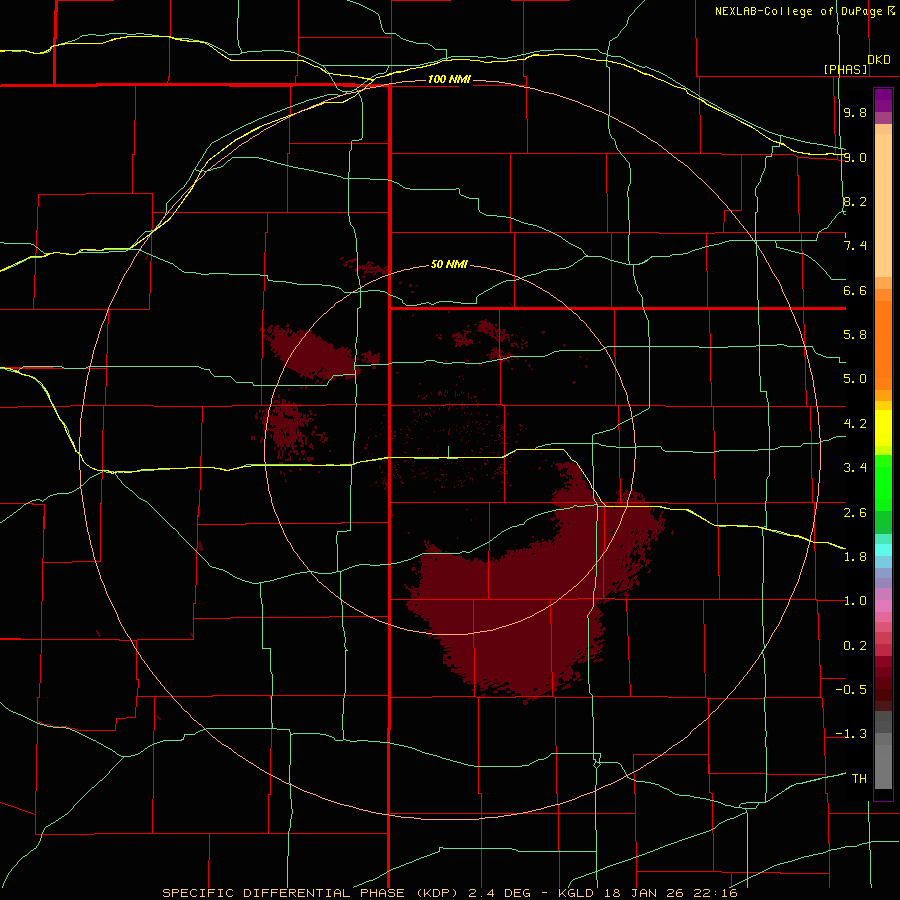Click the purple top band of color bar
Image resolution: width=900 pixels, height=900 pixels.
tap(883, 100)
